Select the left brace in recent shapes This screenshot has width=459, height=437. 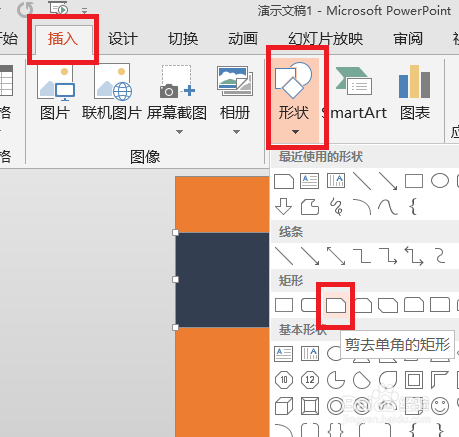click(413, 207)
